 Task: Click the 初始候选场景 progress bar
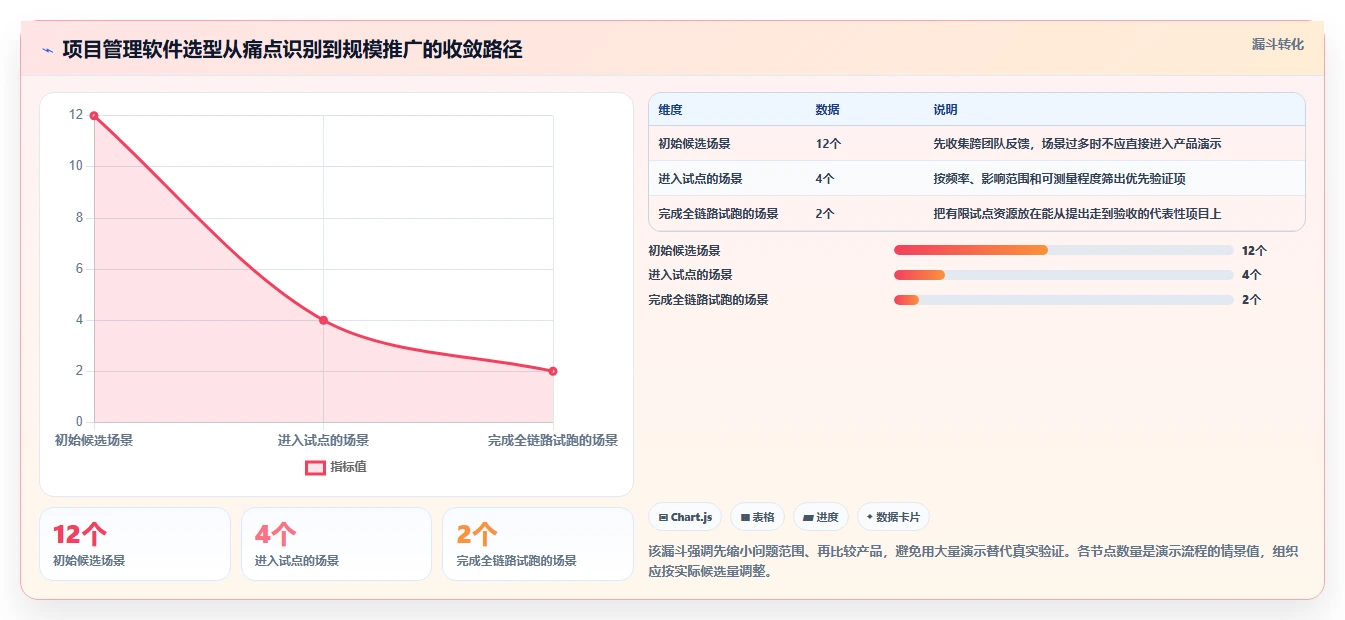1064,251
